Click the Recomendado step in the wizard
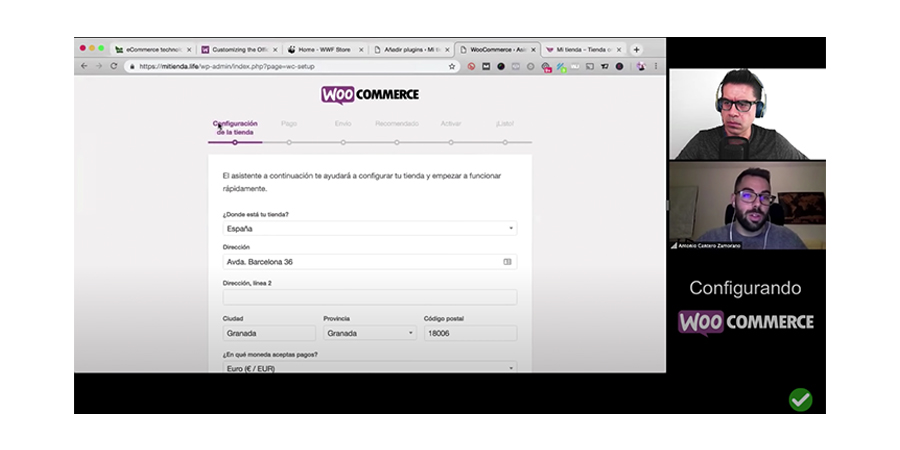 pos(397,123)
